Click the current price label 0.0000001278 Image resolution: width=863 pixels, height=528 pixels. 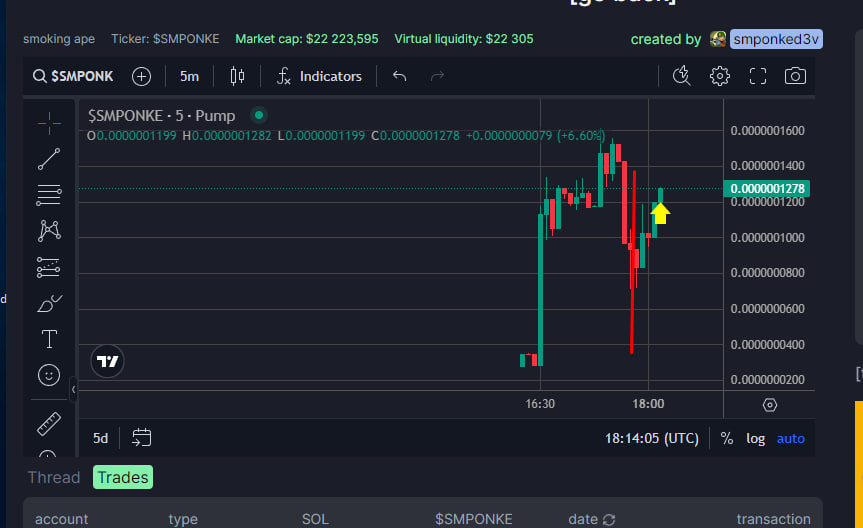(766, 188)
